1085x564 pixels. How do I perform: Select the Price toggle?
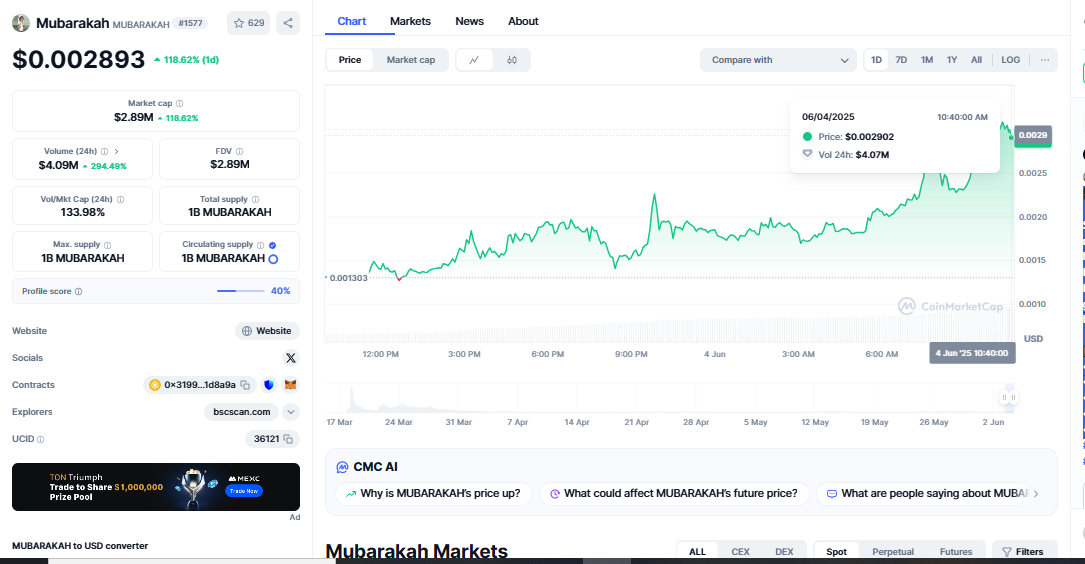pyautogui.click(x=349, y=60)
